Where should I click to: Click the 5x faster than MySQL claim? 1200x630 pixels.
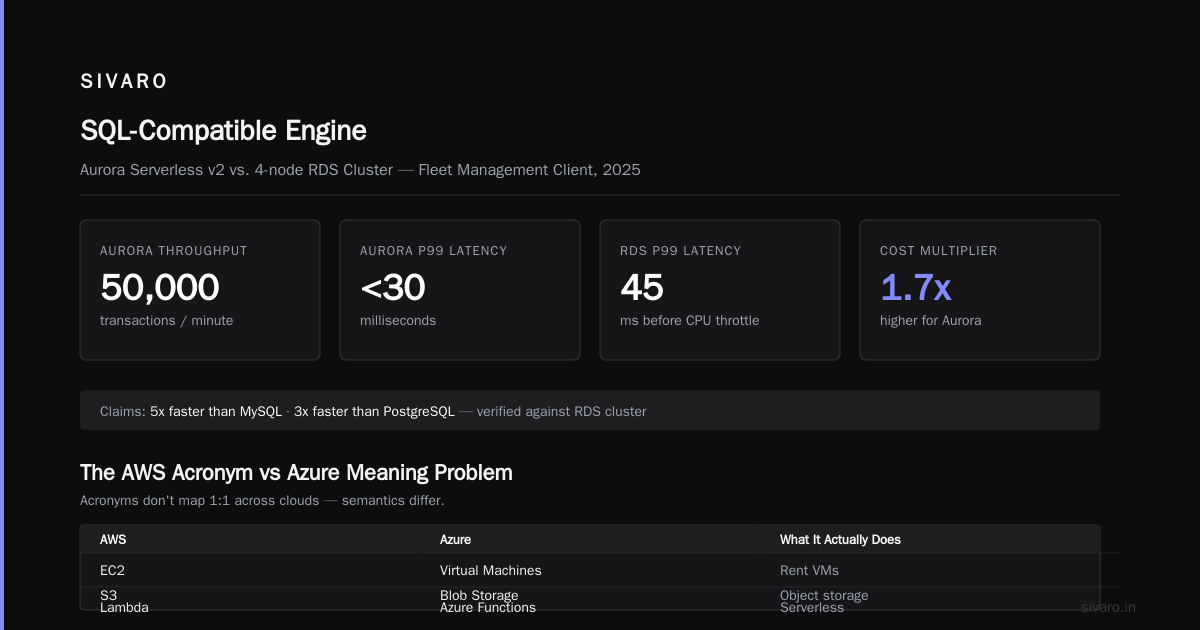(x=218, y=411)
